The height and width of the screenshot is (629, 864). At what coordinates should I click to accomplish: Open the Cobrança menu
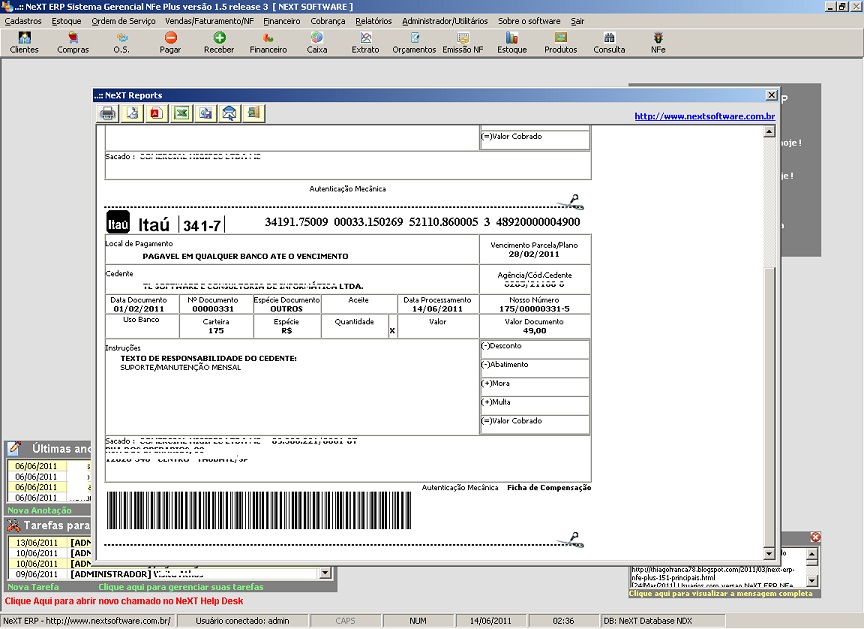pos(328,21)
